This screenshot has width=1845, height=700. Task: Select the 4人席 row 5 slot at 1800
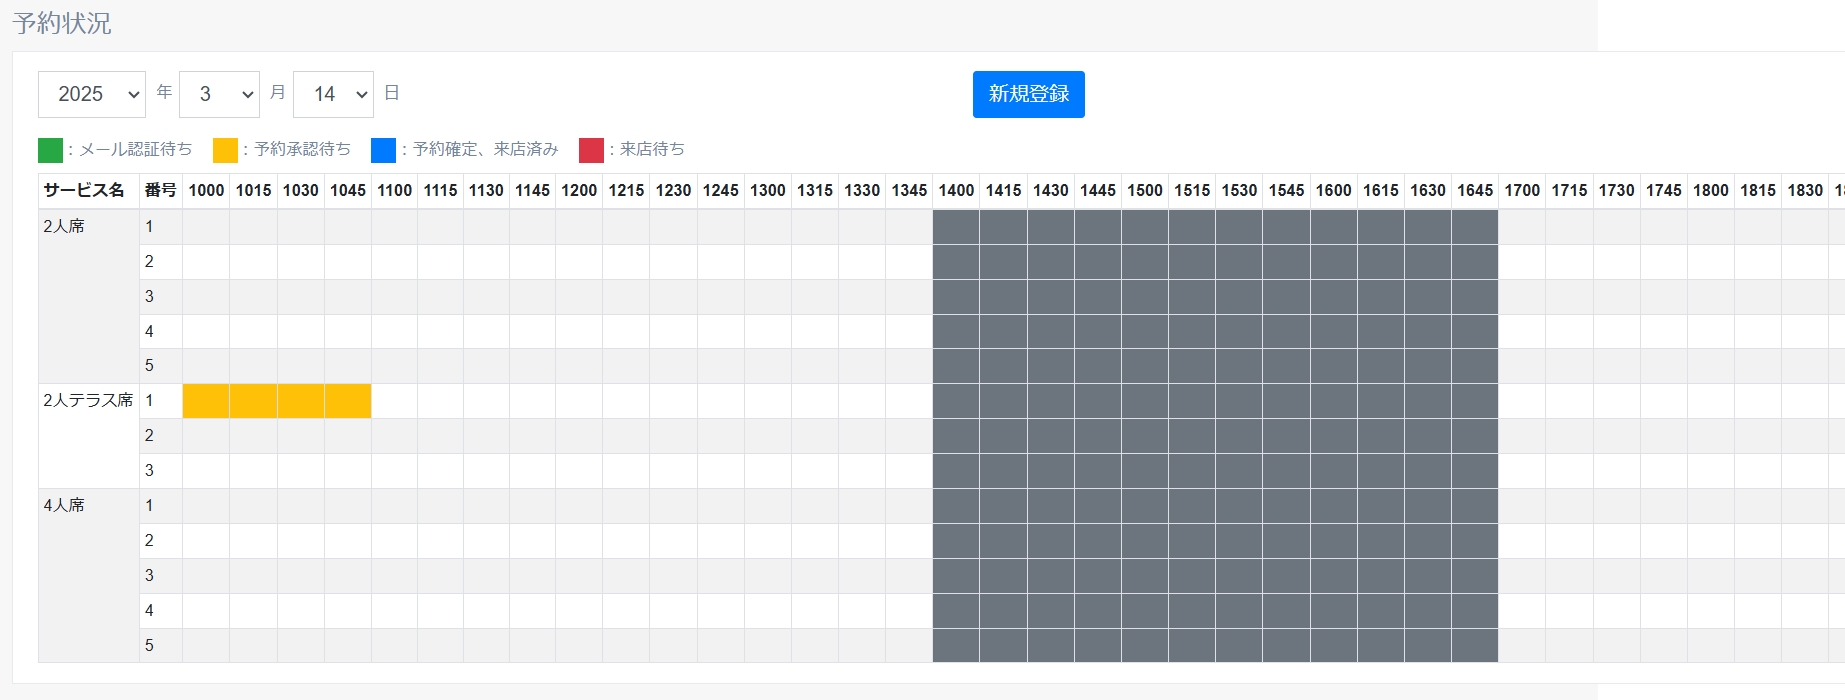coord(1710,645)
